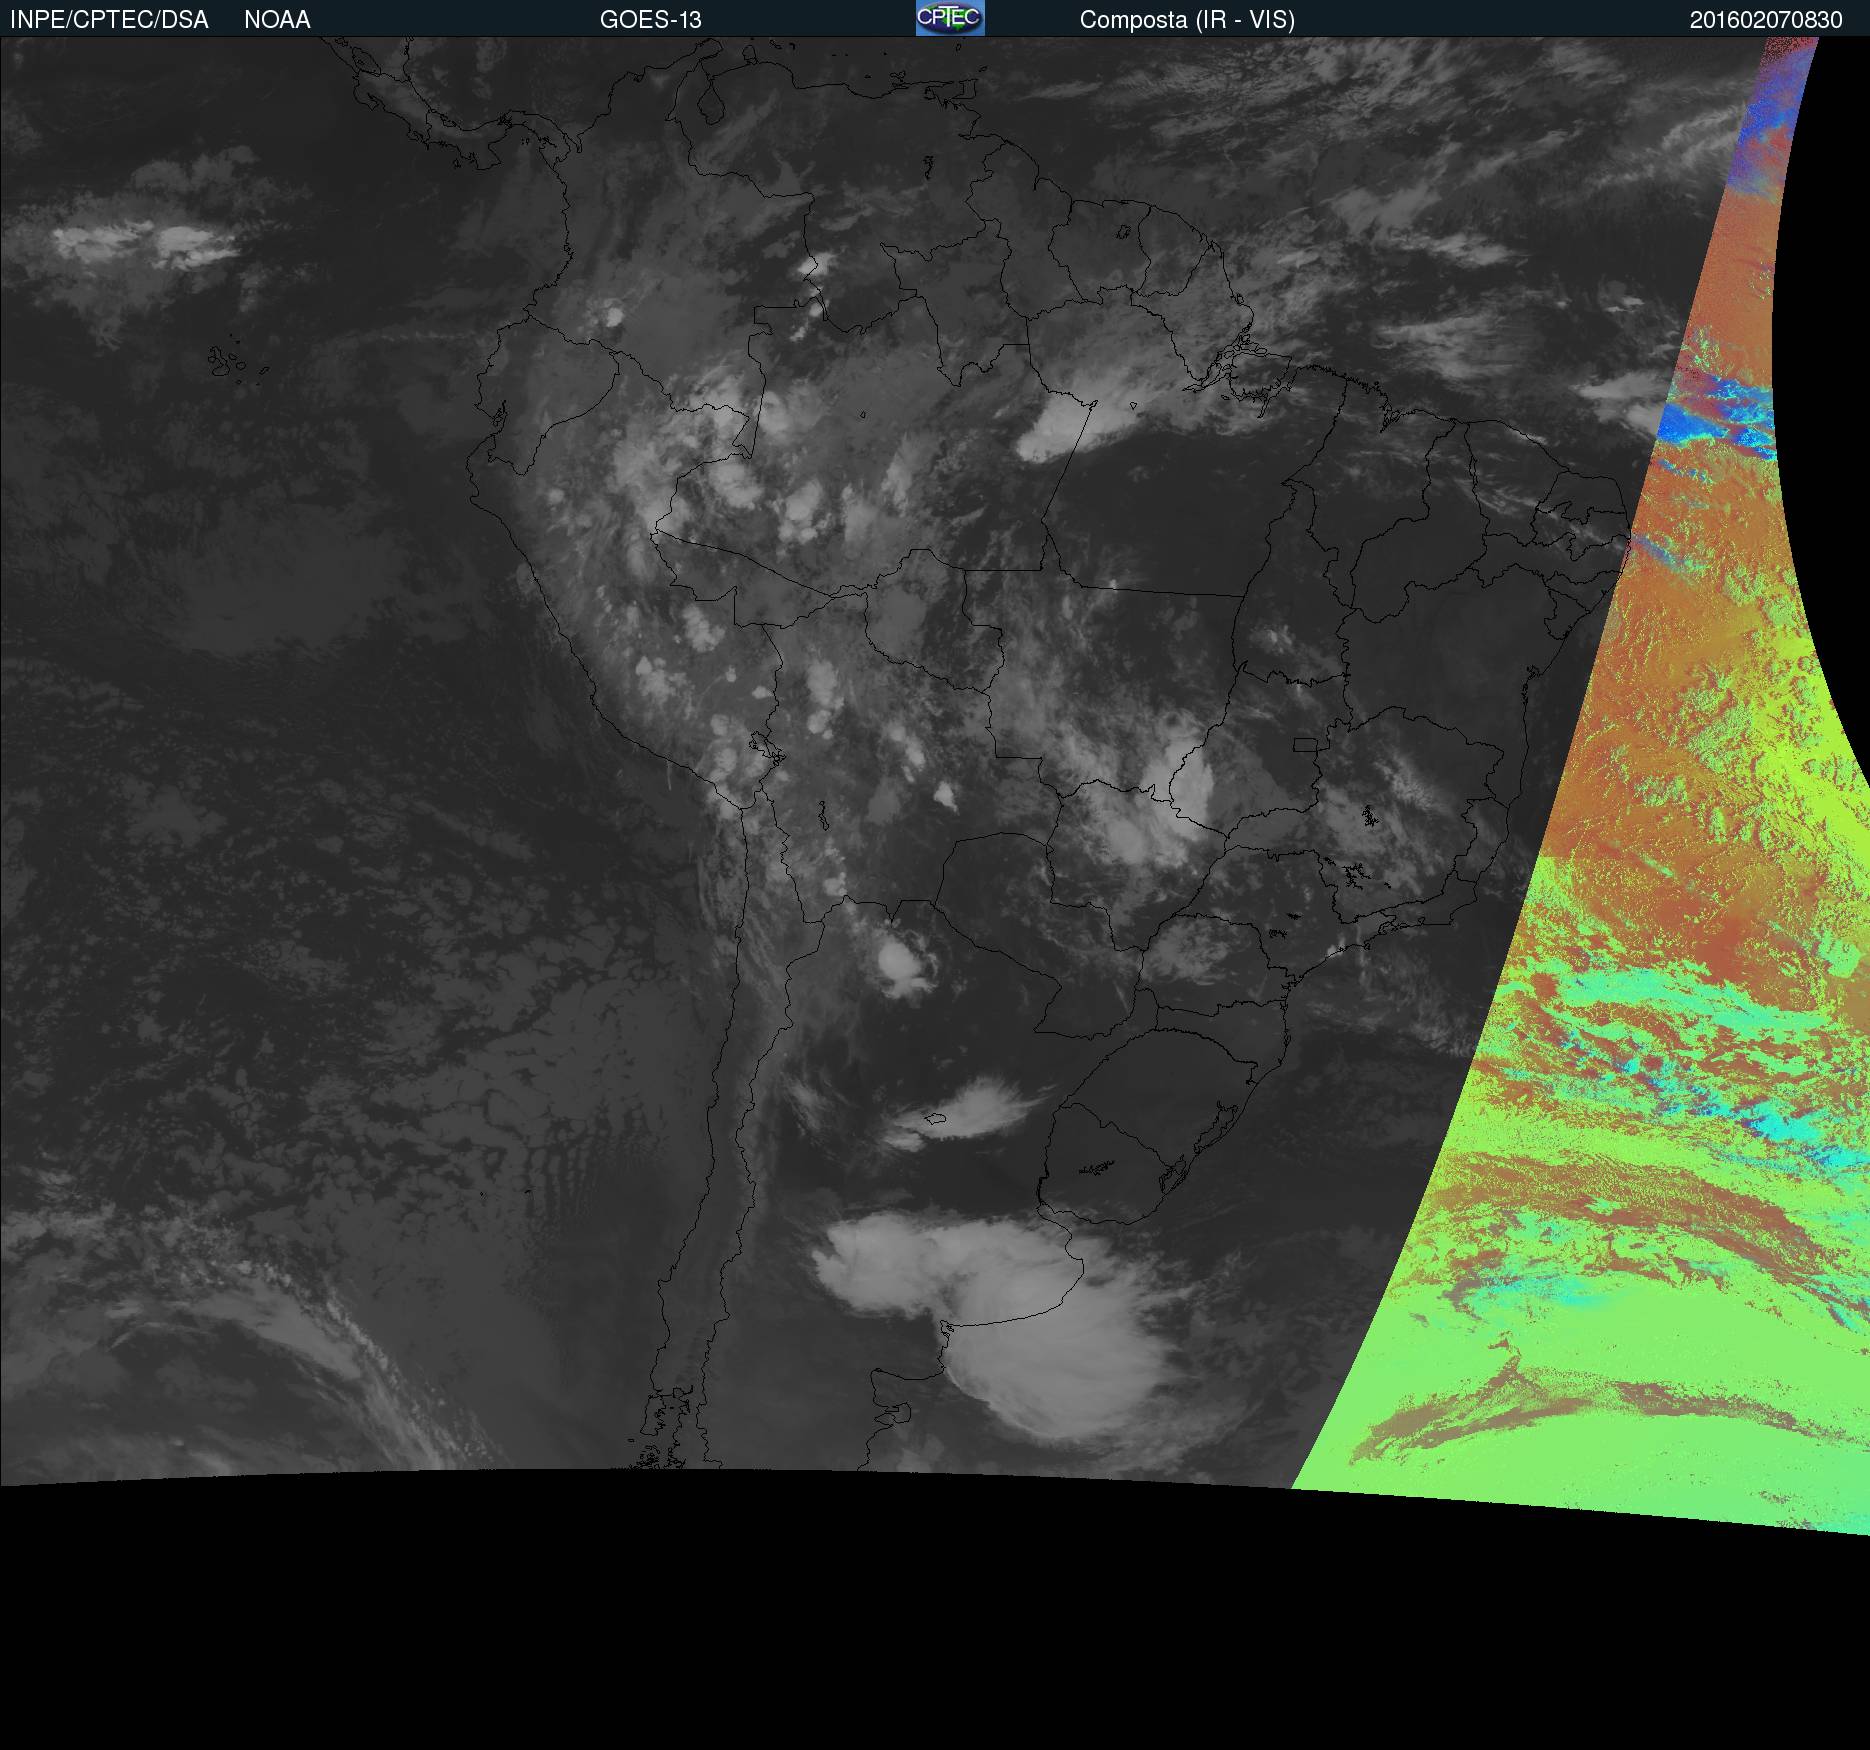Viewport: 1870px width, 1750px height.
Task: Select the INPE/CPTEC/DSA header text
Action: coord(109,20)
